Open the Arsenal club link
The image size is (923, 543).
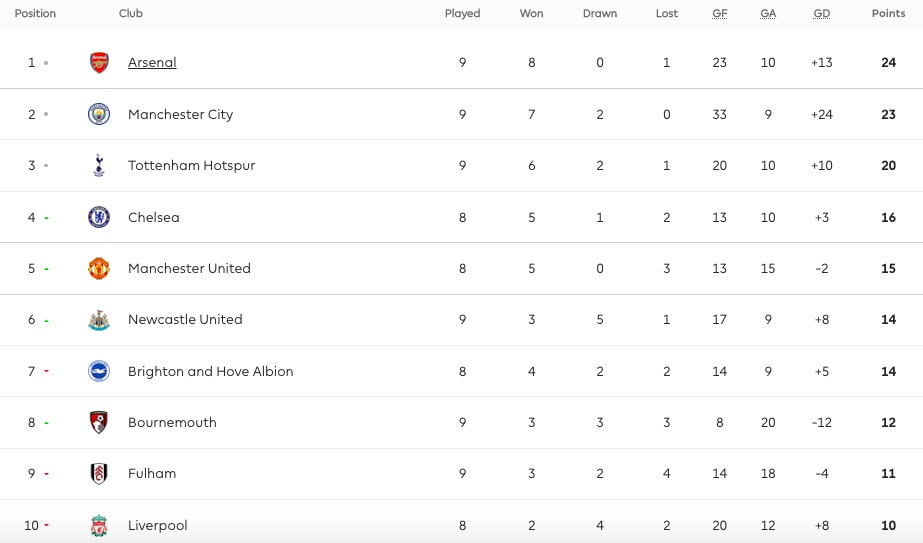(x=152, y=62)
